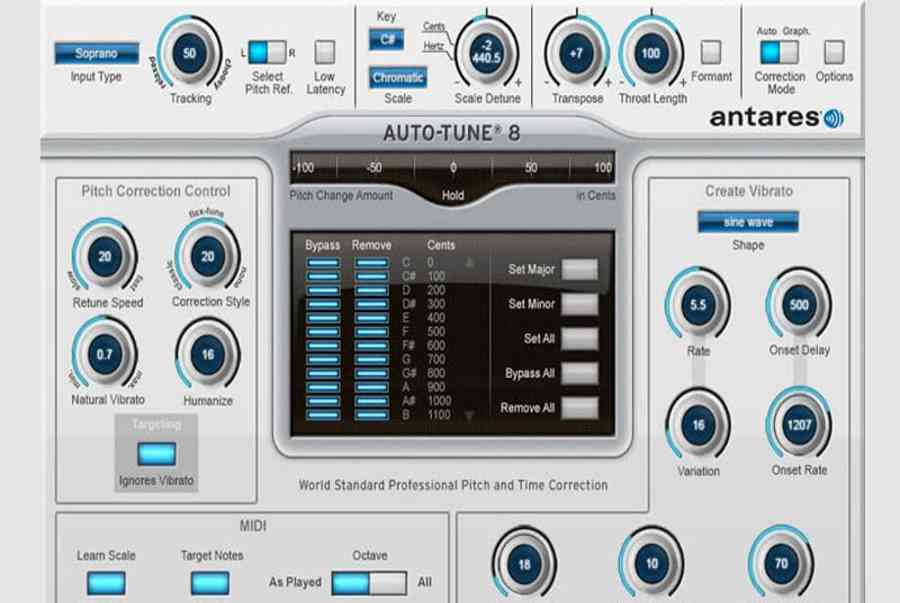
Task: Click the Transpose knob
Action: pyautogui.click(x=576, y=53)
